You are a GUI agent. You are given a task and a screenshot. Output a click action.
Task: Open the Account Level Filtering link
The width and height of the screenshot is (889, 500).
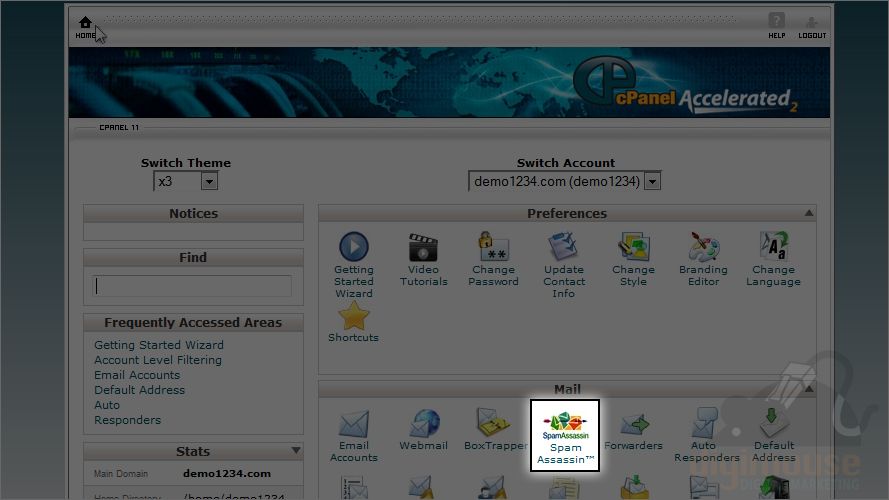(158, 360)
